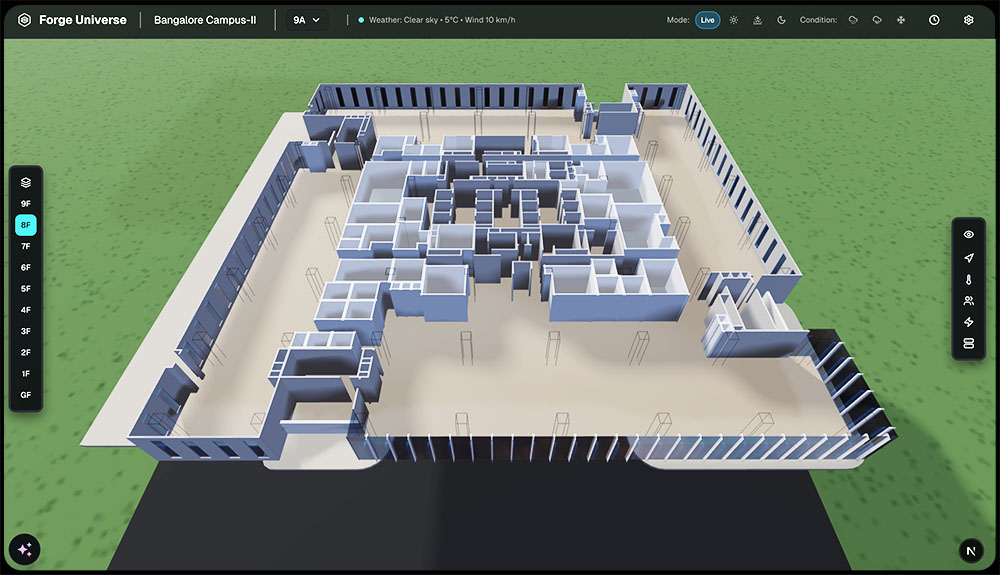Click the layers stack icon
Image resolution: width=1000 pixels, height=575 pixels.
click(26, 183)
